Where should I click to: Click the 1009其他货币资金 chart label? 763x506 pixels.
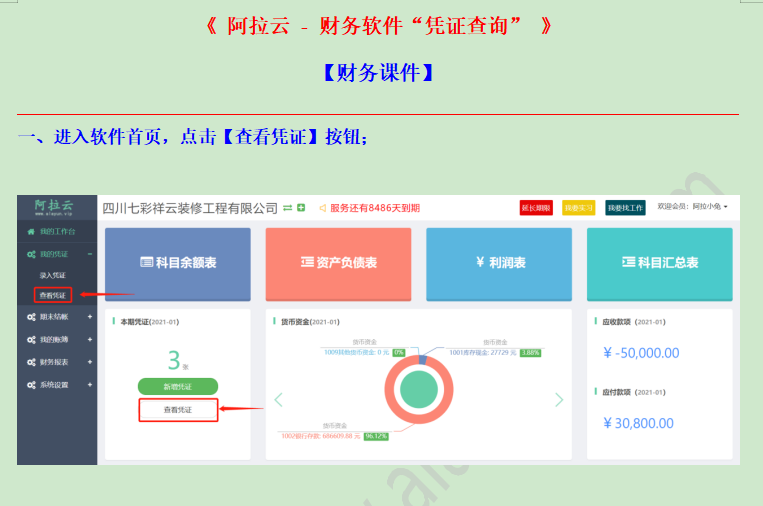[356, 352]
